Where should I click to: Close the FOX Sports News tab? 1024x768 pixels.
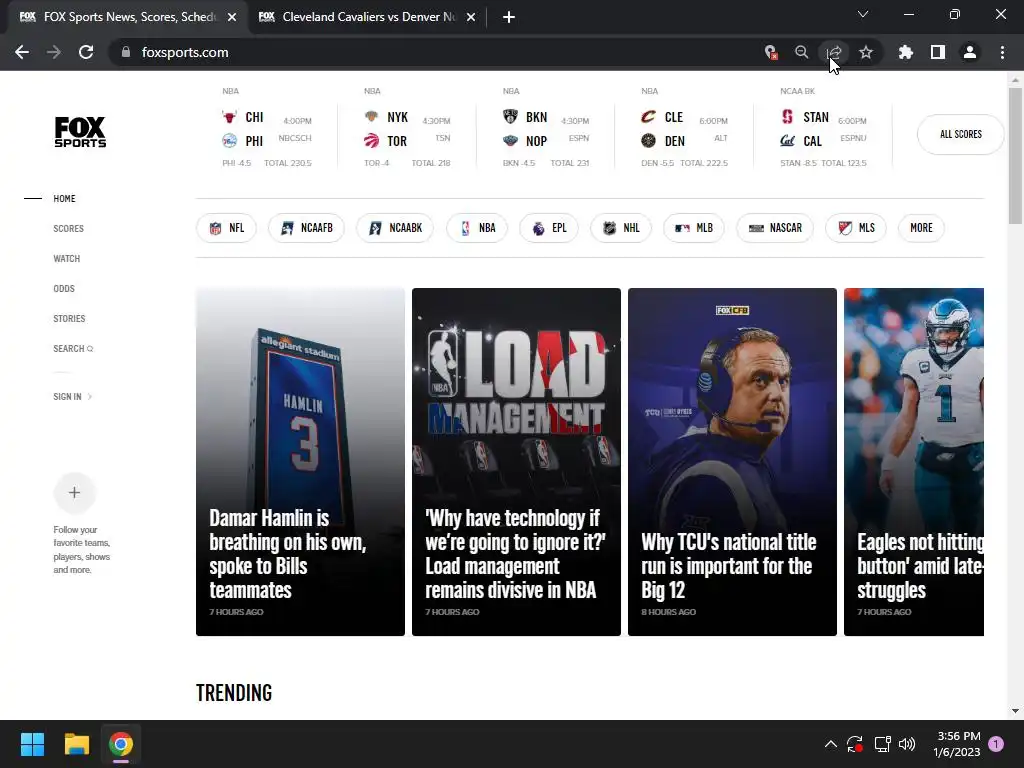coord(232,17)
